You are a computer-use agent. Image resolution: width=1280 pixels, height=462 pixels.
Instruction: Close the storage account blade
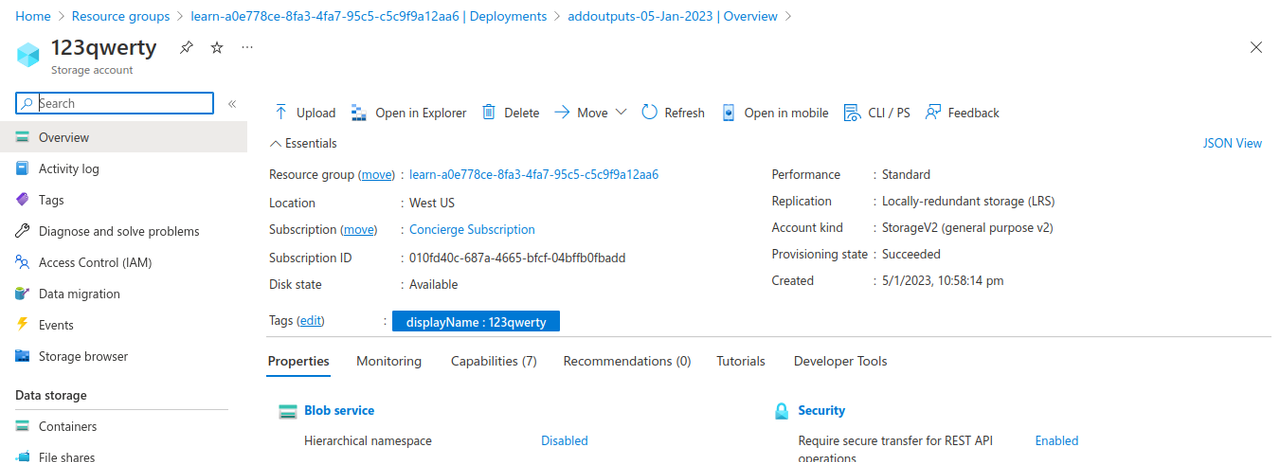coord(1257,47)
